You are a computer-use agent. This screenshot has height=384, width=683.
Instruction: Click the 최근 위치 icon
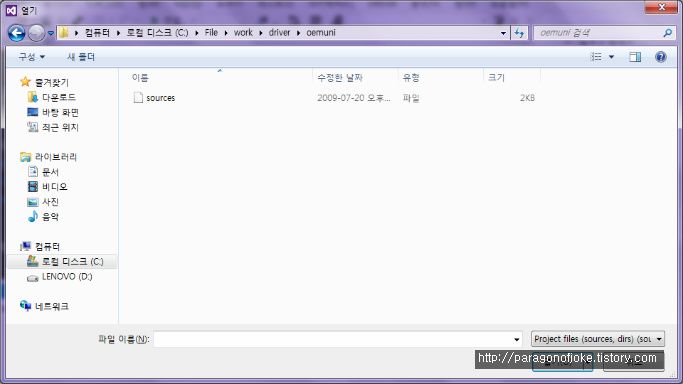(33, 127)
